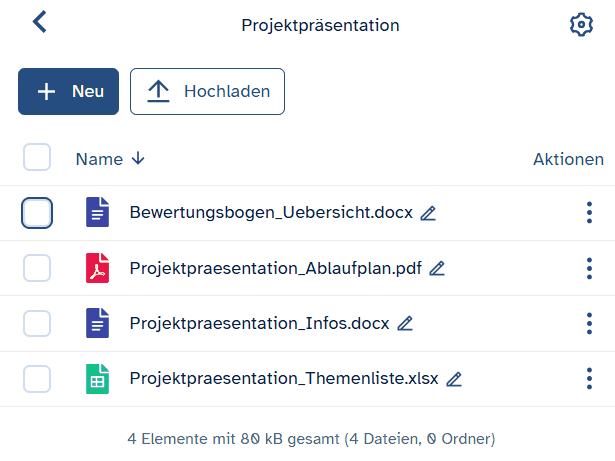Expand actions menu for Projektpraesentation_Themenliste.xlsx
Screen dimensions: 615x461
pyautogui.click(x=589, y=379)
